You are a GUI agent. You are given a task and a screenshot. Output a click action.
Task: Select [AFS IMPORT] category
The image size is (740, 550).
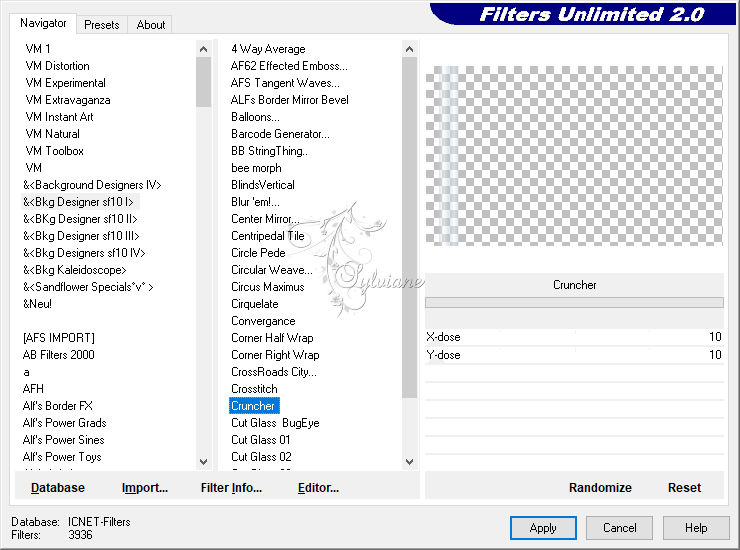pos(59,338)
